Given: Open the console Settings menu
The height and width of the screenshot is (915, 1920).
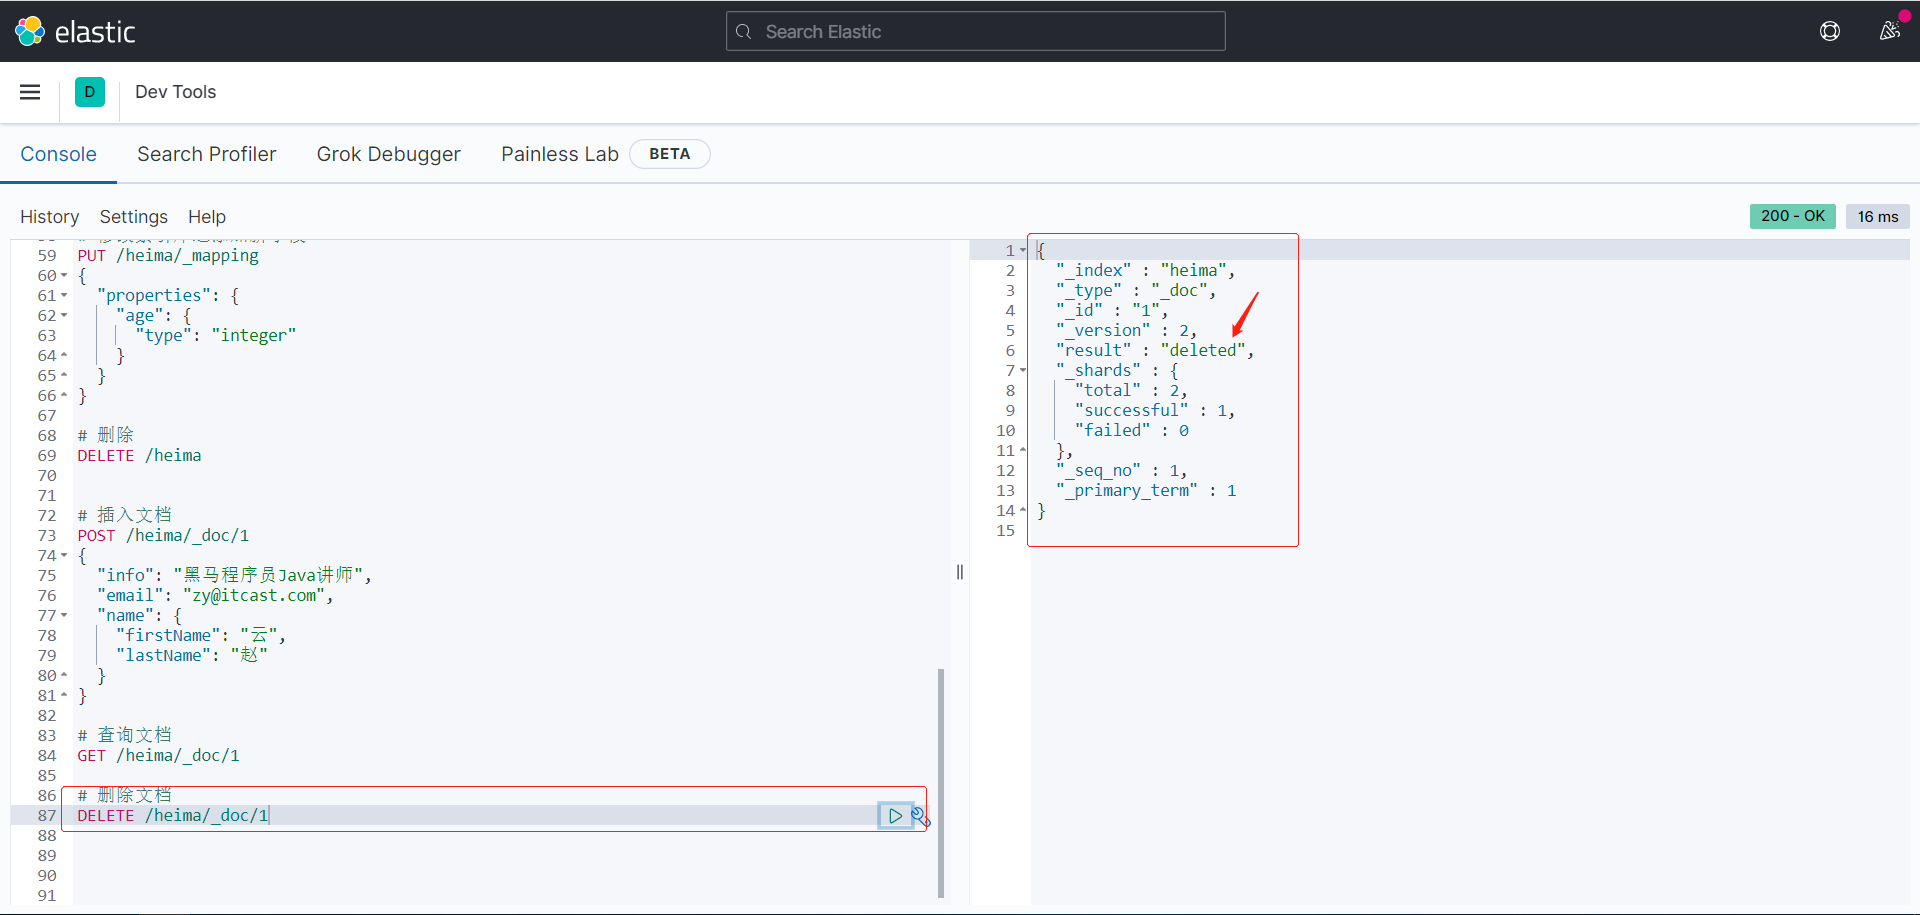Looking at the screenshot, I should point(133,217).
